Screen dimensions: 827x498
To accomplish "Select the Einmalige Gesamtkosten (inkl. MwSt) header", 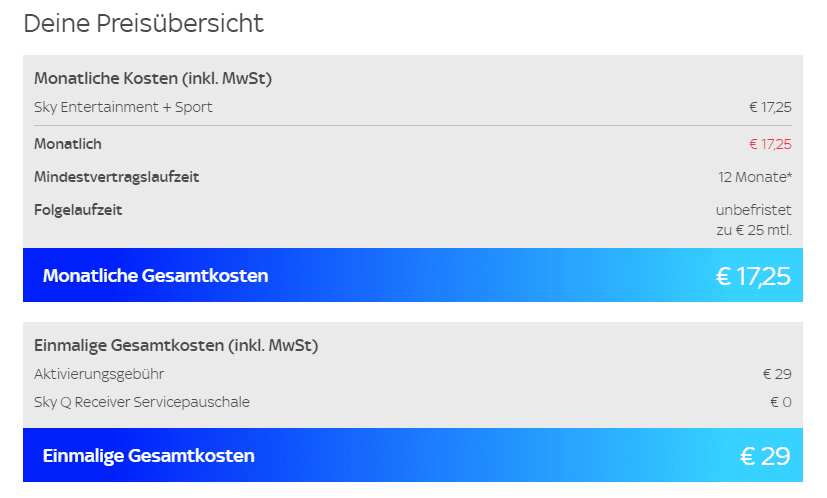I will [x=176, y=346].
